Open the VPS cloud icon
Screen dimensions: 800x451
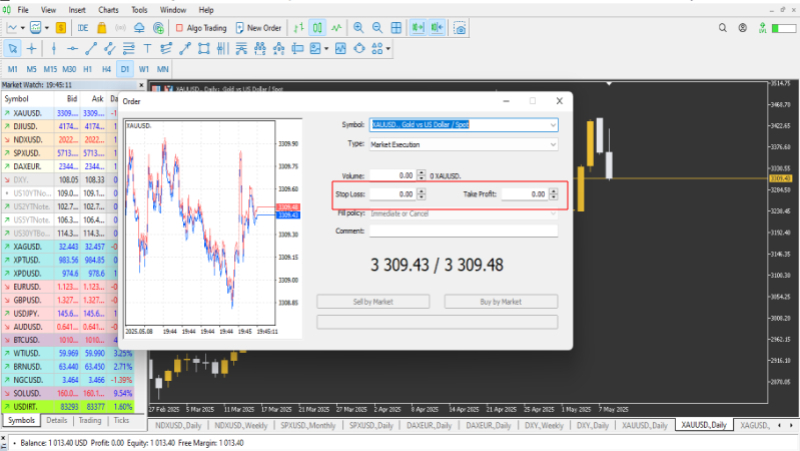pos(139,28)
